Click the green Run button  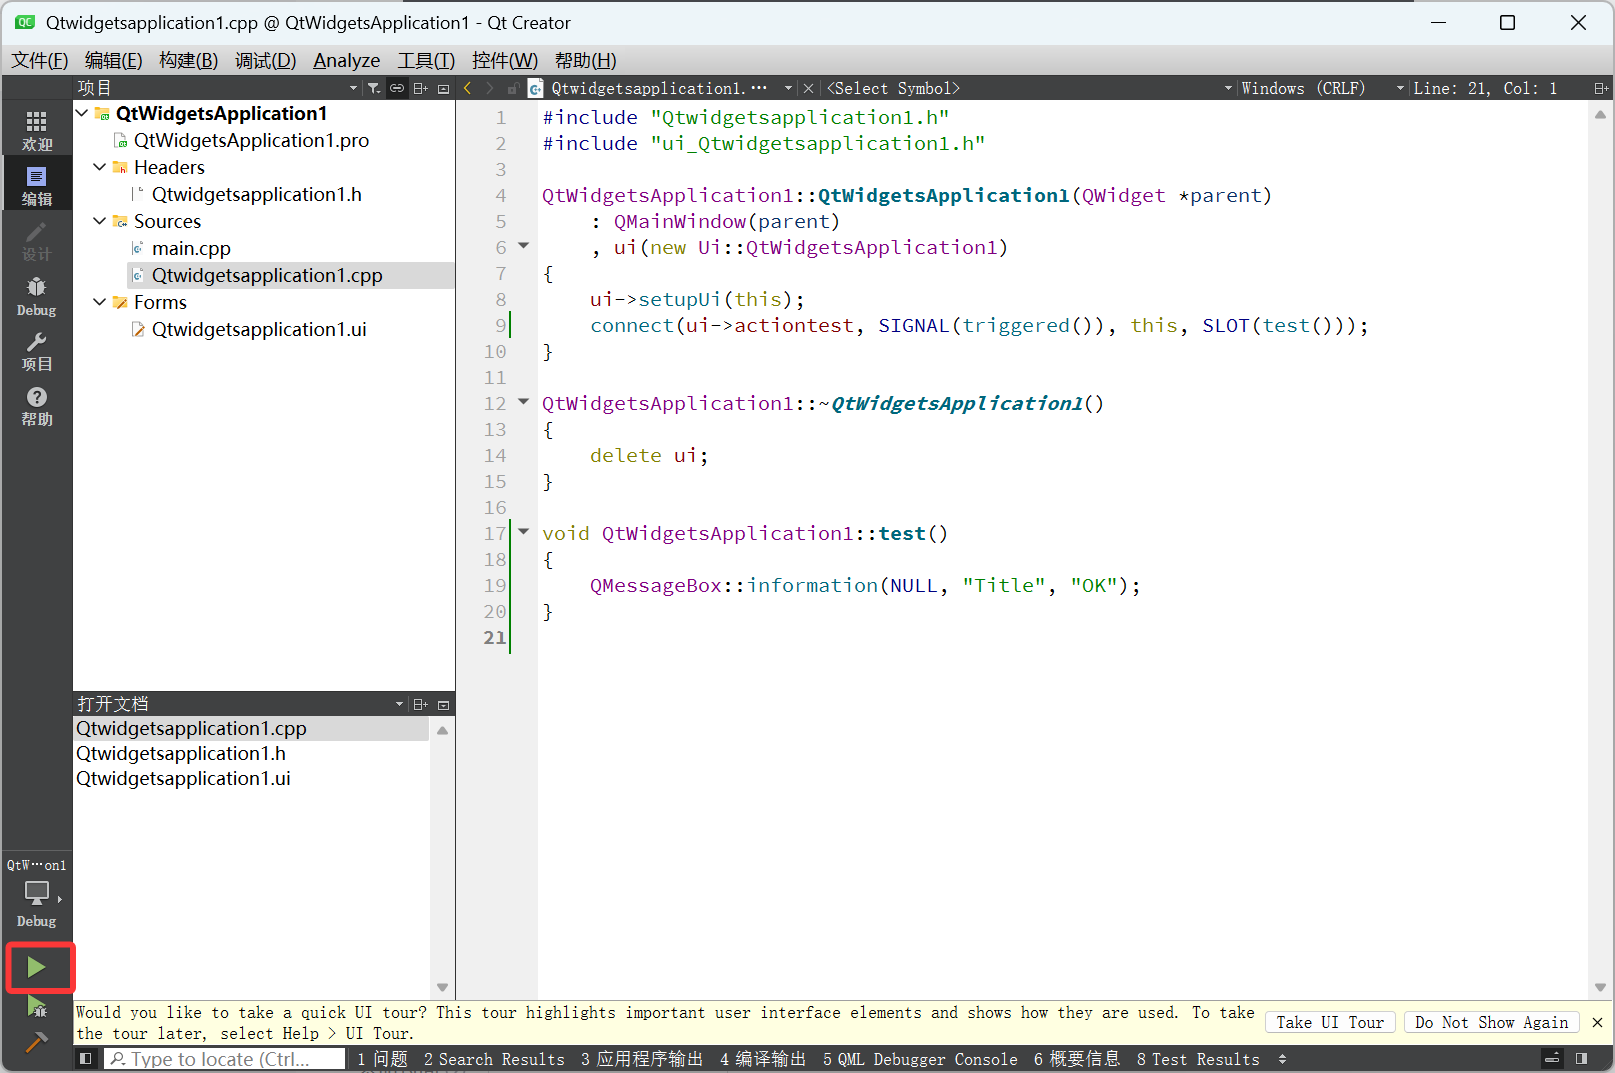tap(37, 967)
